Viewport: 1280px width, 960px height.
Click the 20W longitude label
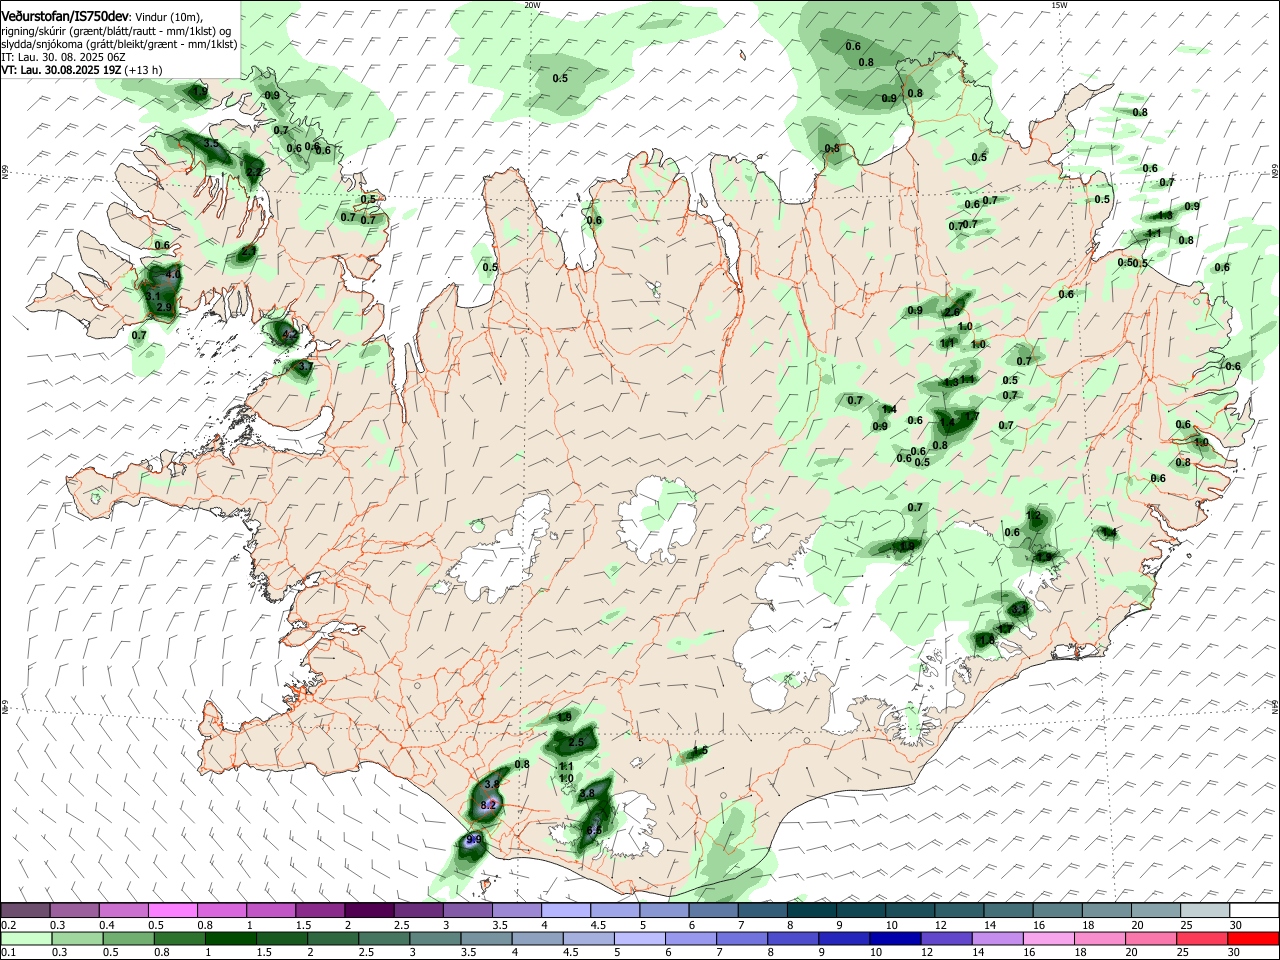[532, 5]
